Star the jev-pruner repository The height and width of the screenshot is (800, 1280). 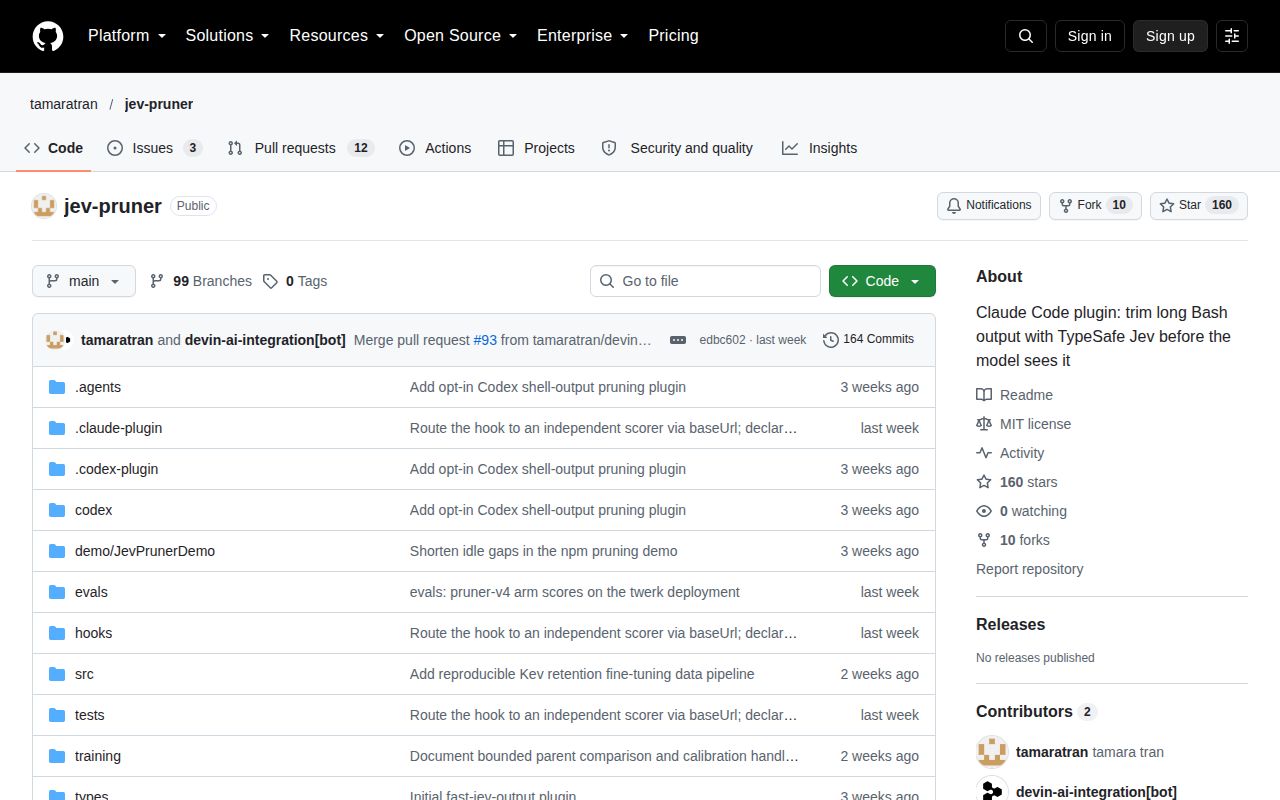pyautogui.click(x=1199, y=205)
